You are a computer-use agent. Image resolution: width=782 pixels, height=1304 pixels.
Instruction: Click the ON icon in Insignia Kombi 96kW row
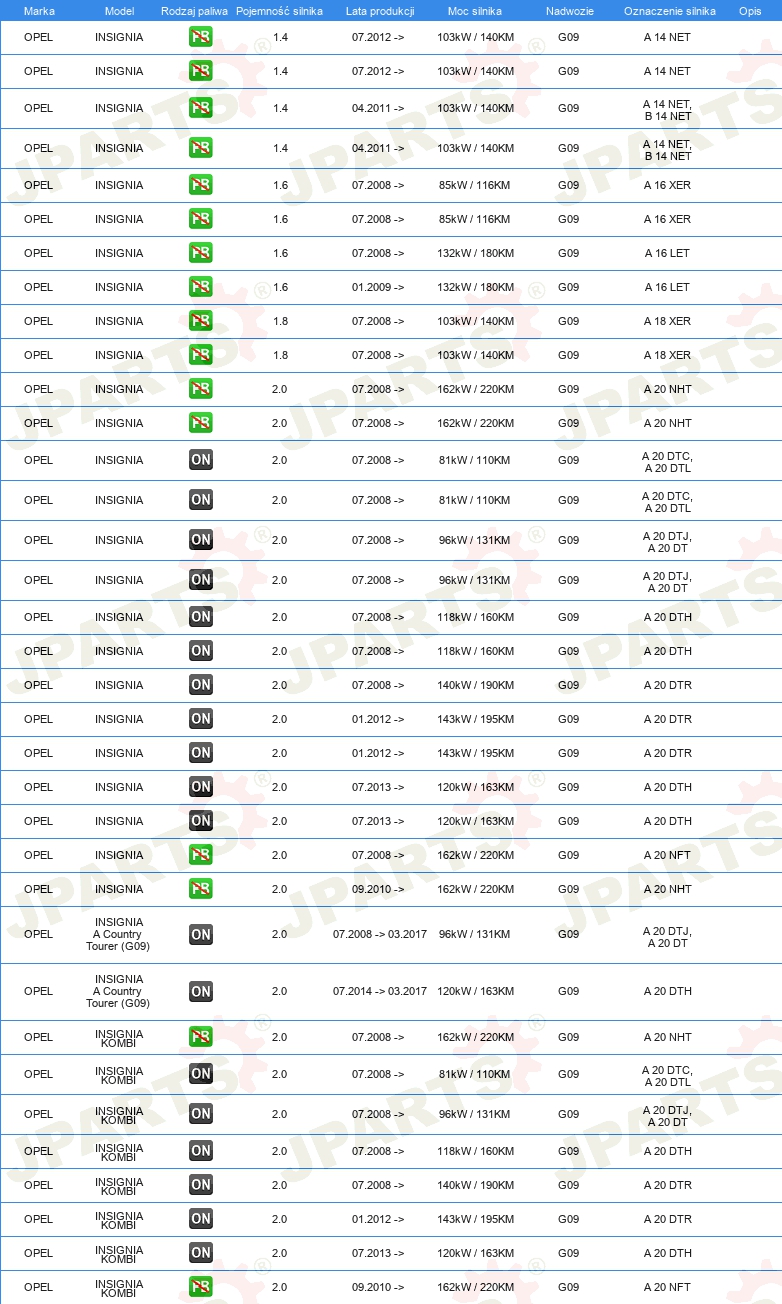pyautogui.click(x=201, y=1114)
